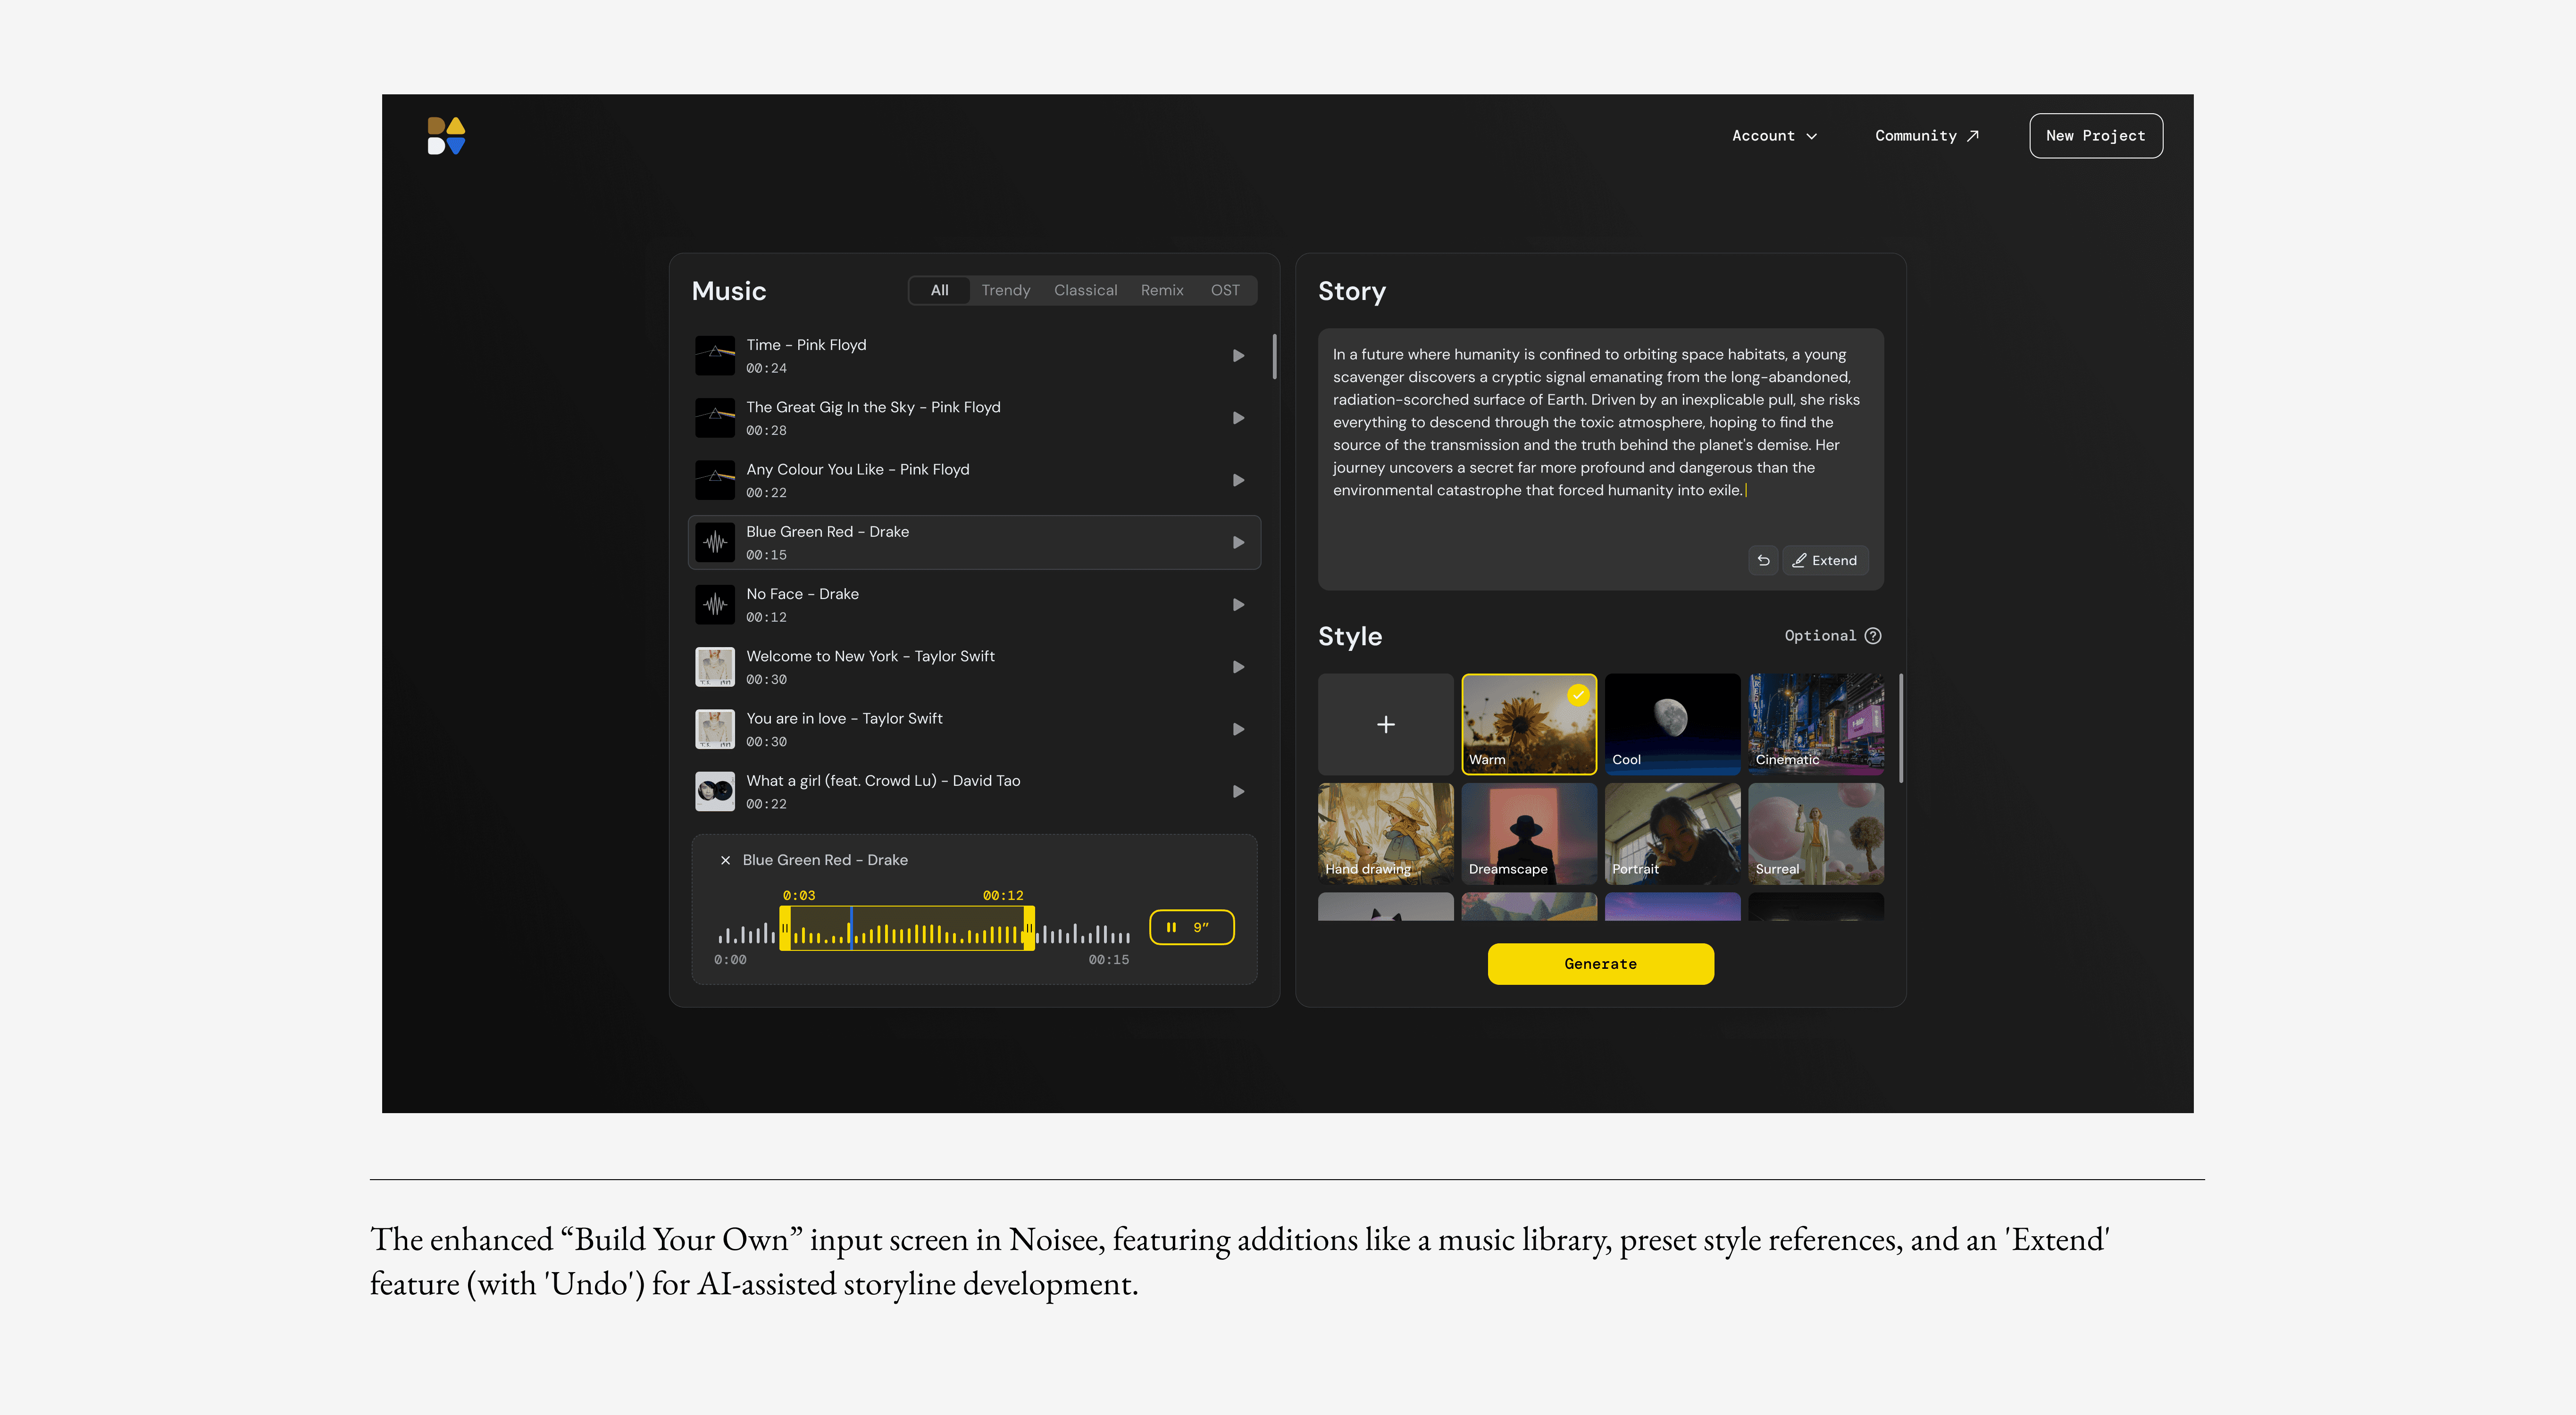
Task: Click the Warm style checkmark badge
Action: click(1578, 695)
